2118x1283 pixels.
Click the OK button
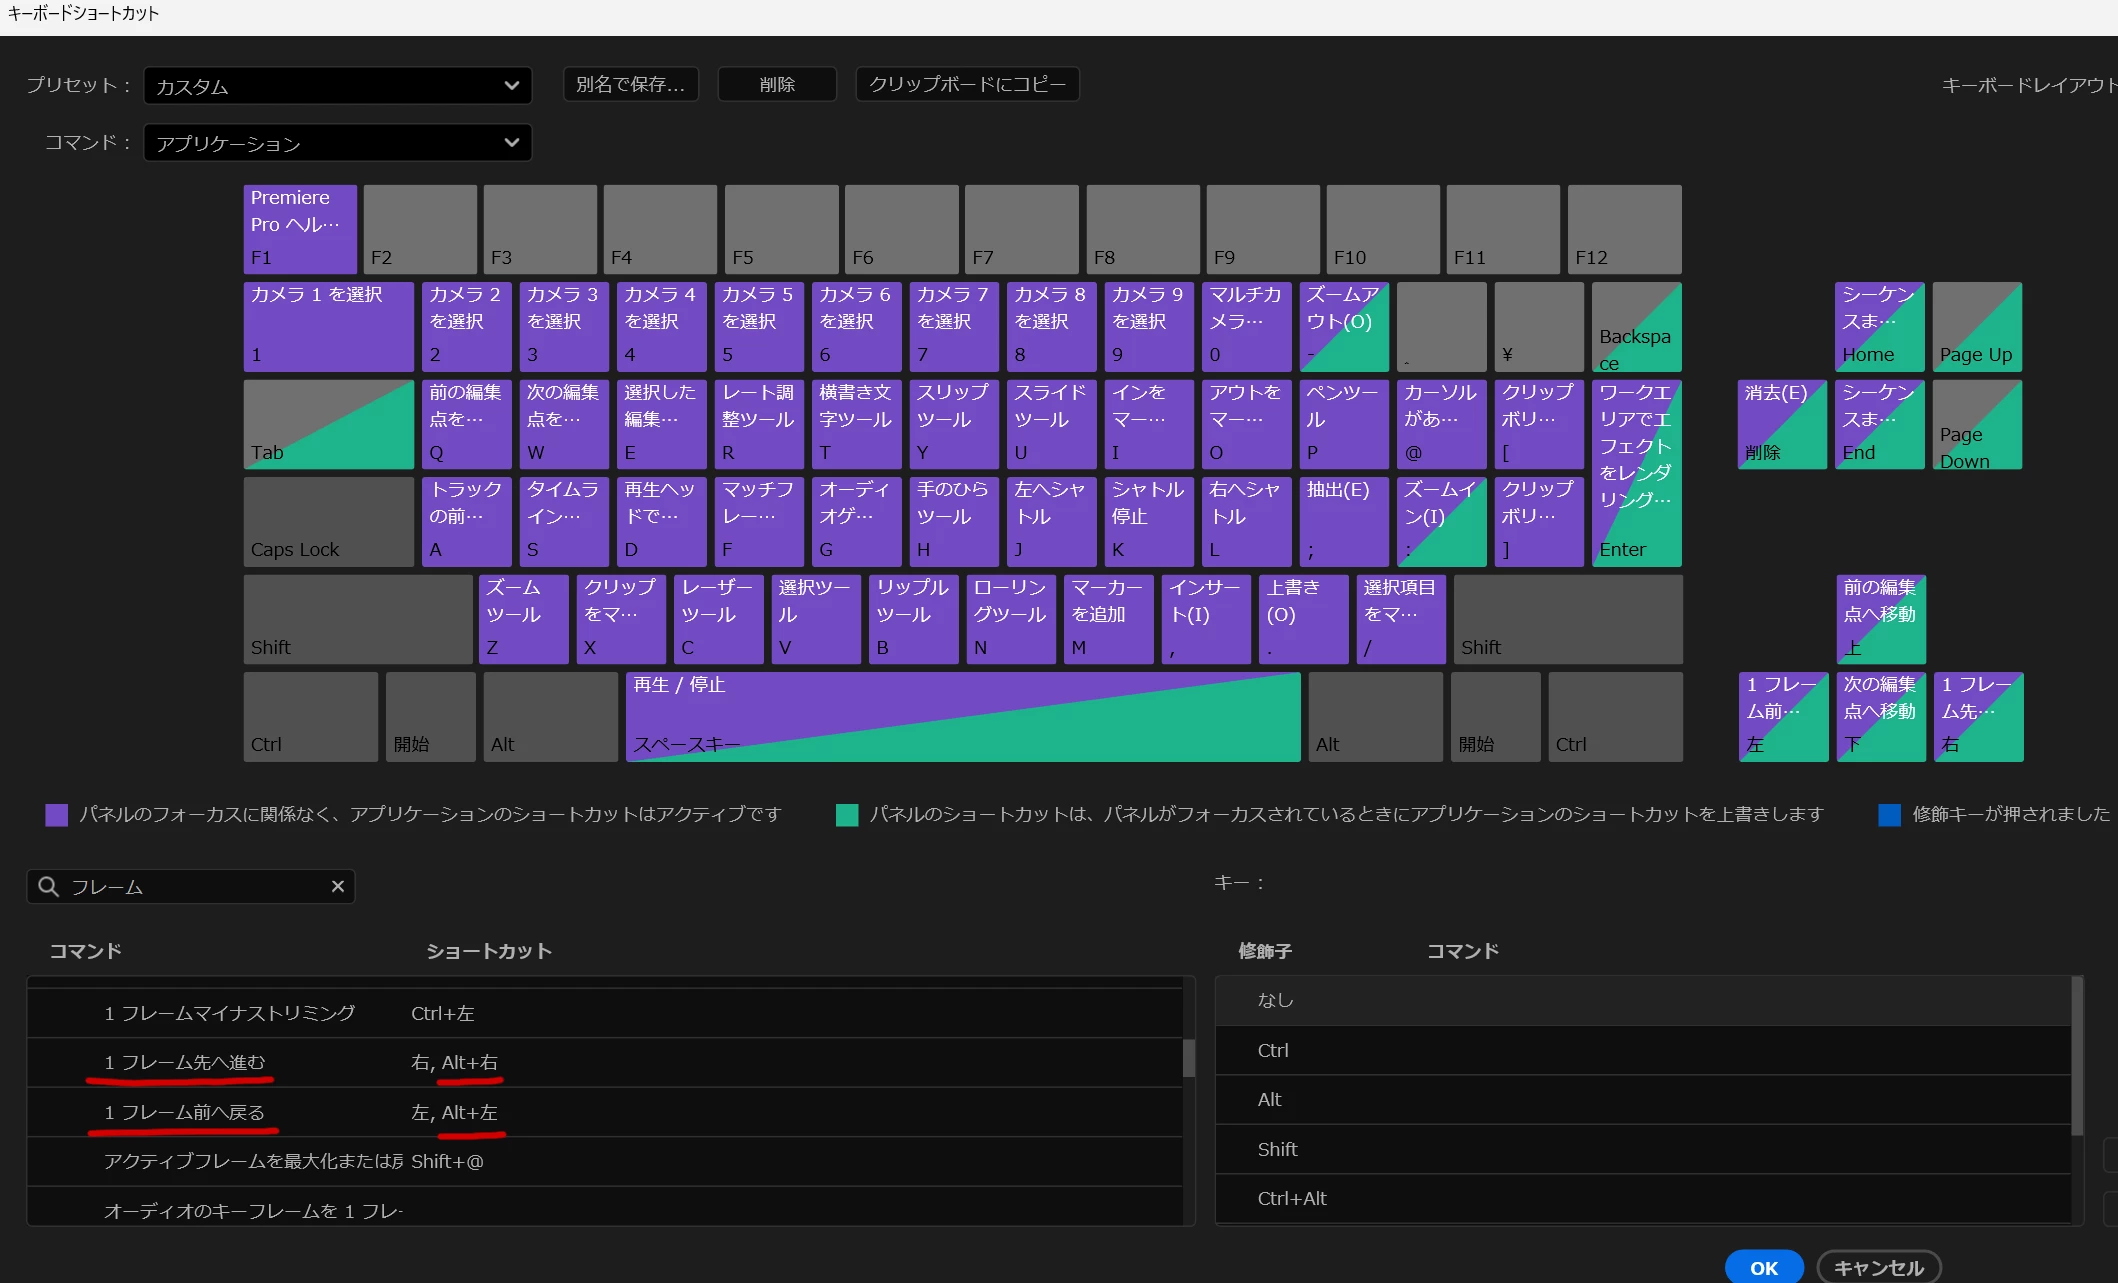[x=1764, y=1267]
